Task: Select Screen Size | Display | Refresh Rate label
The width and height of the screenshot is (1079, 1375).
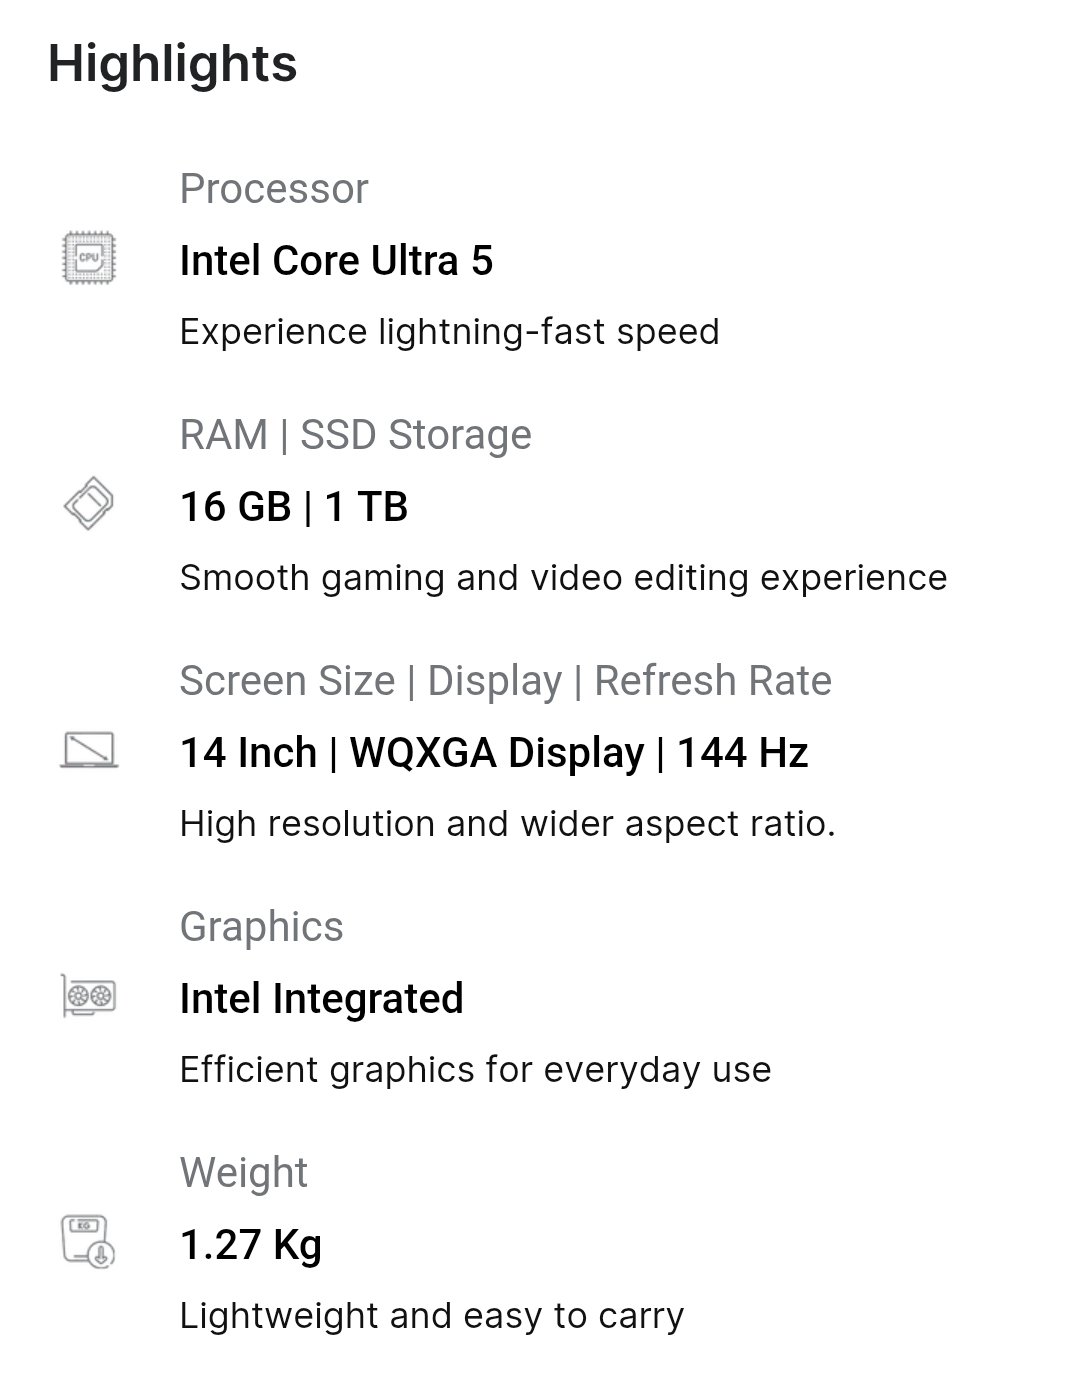Action: point(506,682)
